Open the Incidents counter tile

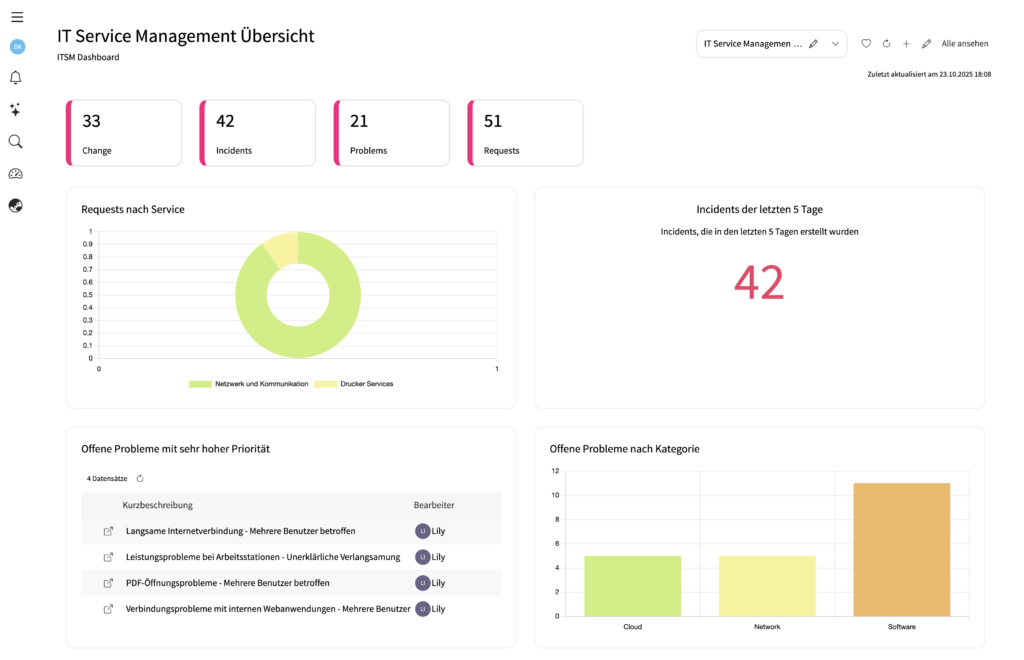(258, 133)
